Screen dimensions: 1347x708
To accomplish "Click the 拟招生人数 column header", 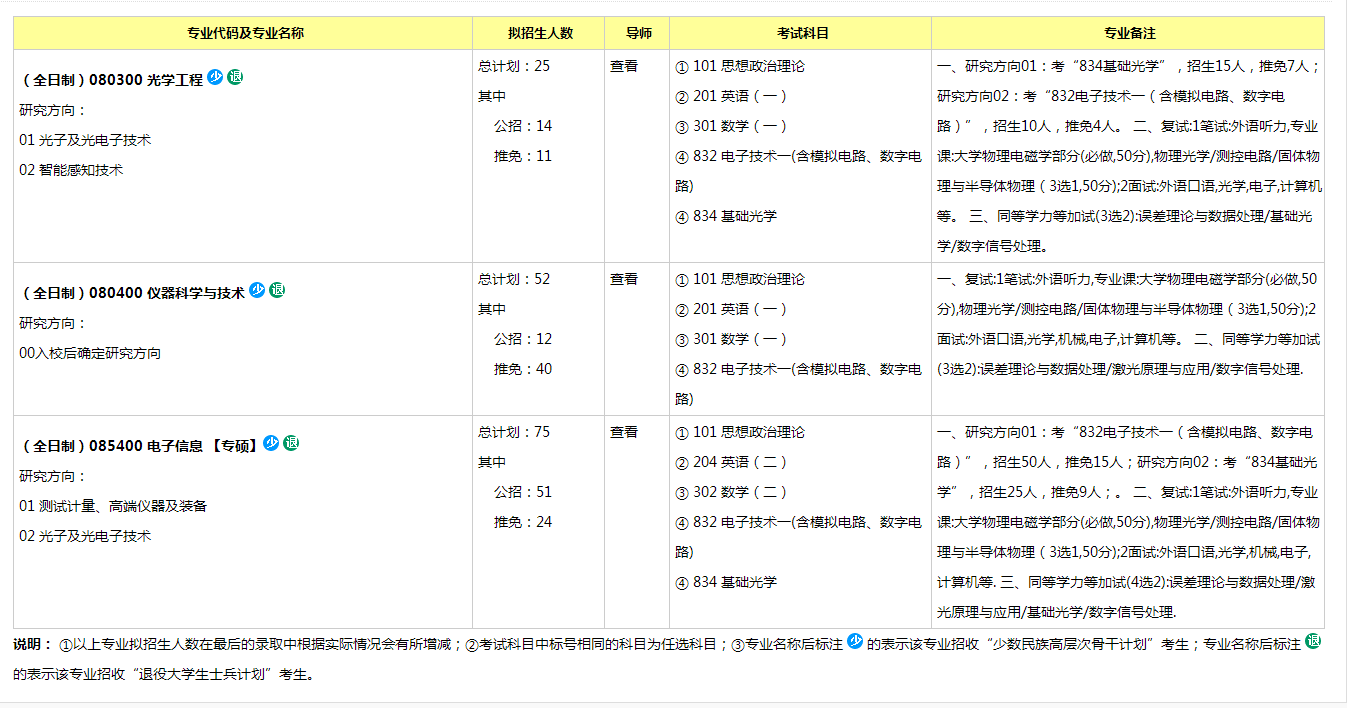I will pos(540,33).
